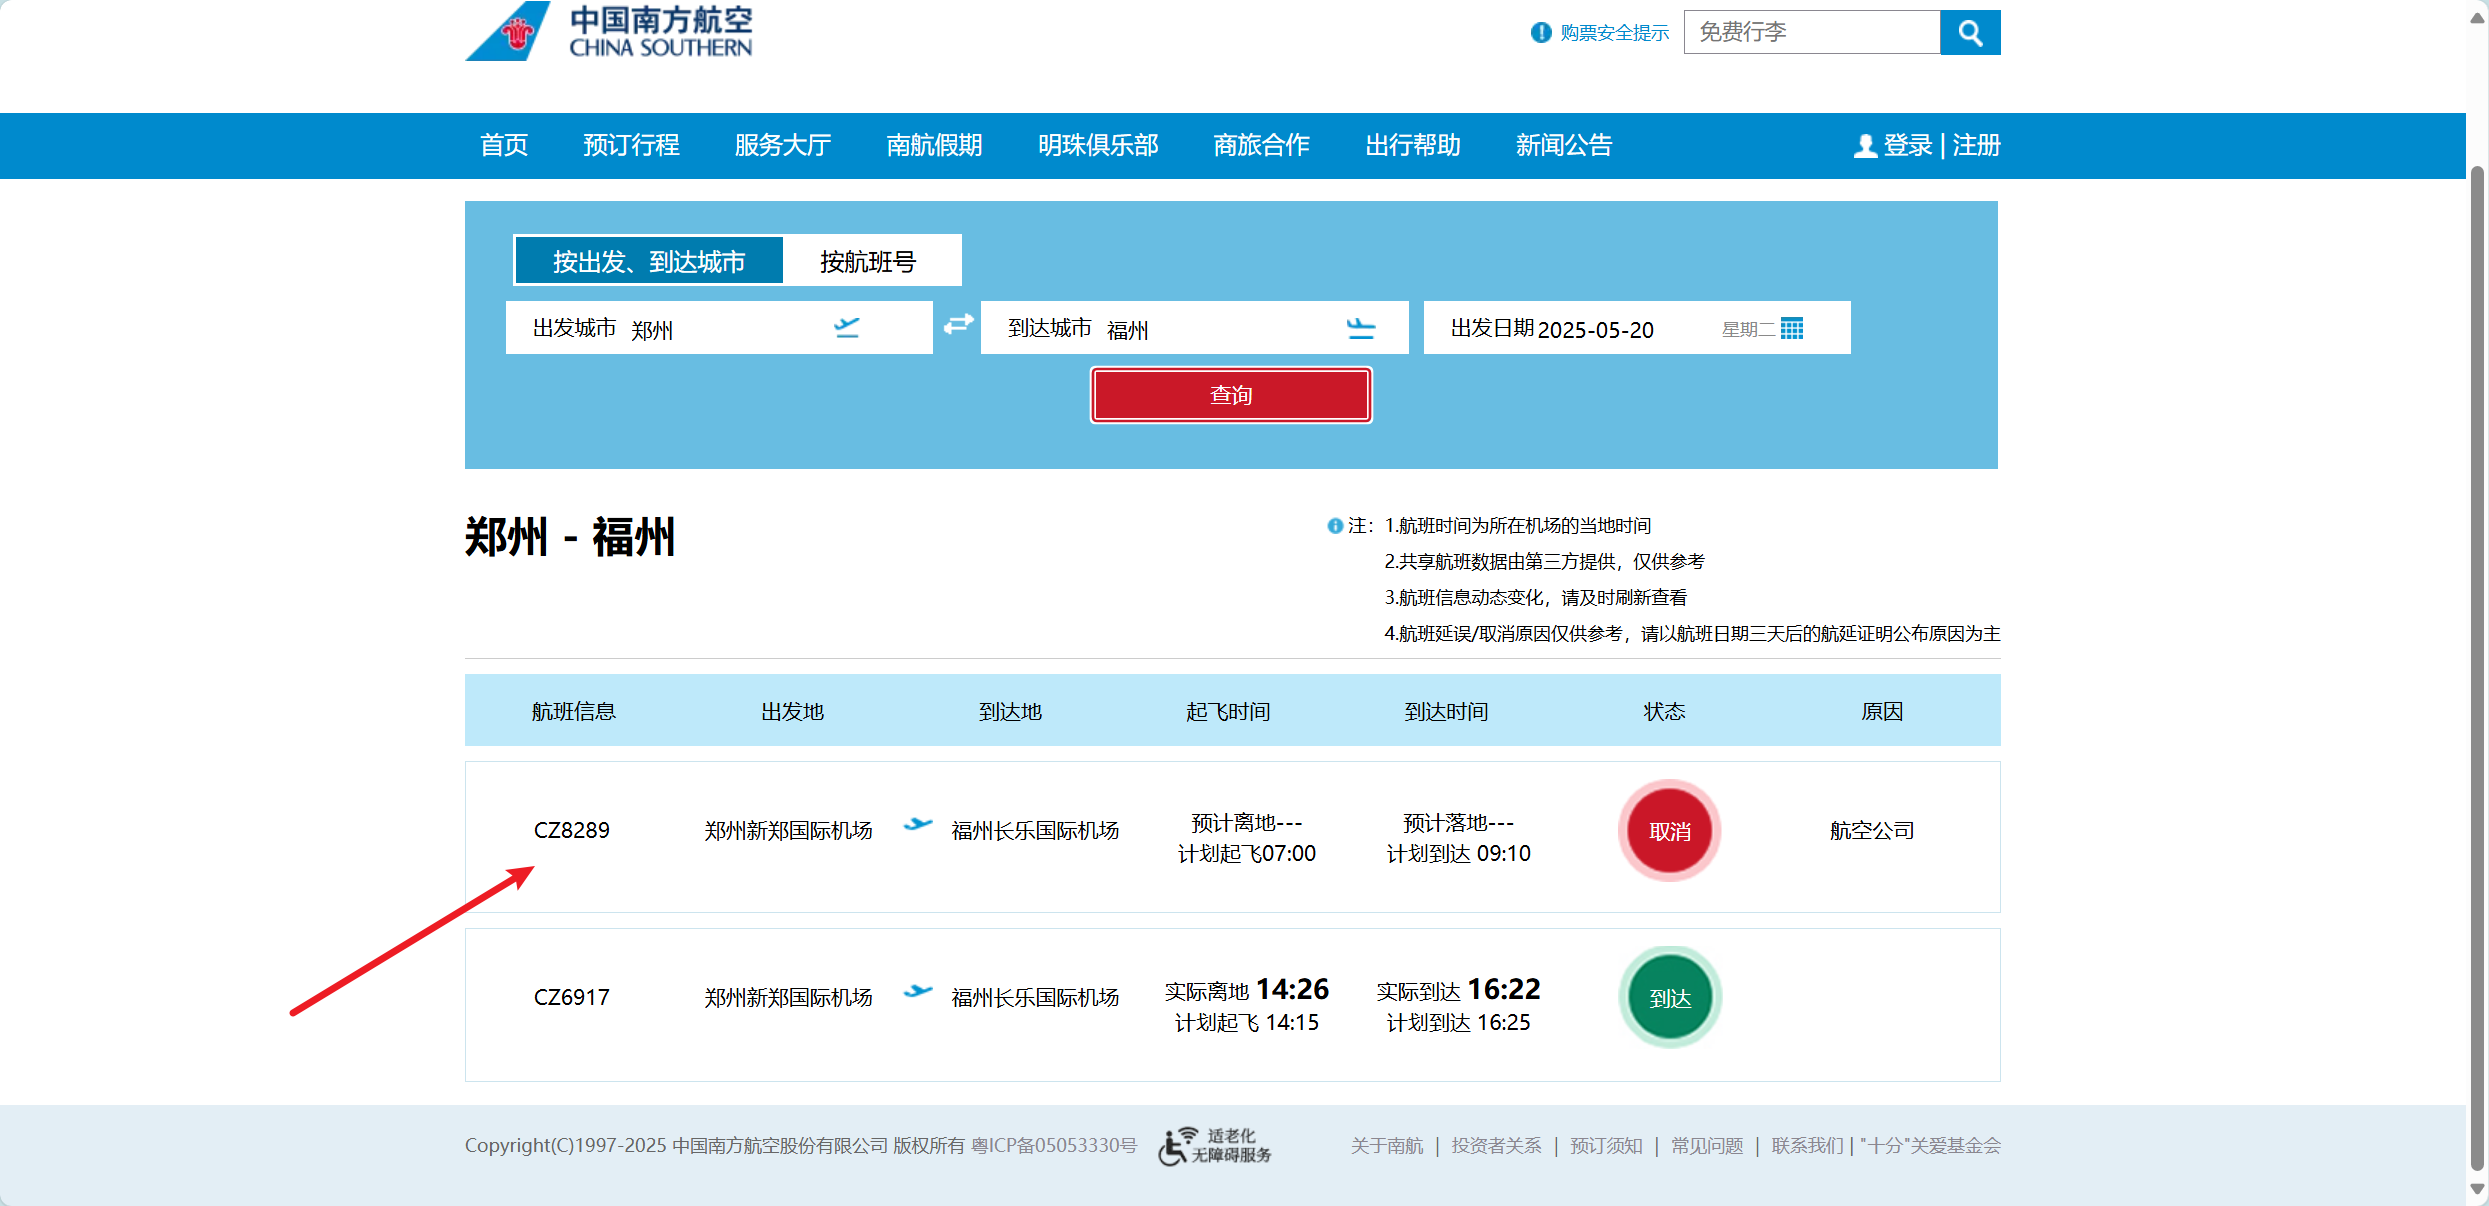Viewport: 2489px width, 1206px height.
Task: Select the 按出发、到达城市 tab
Action: tap(649, 261)
